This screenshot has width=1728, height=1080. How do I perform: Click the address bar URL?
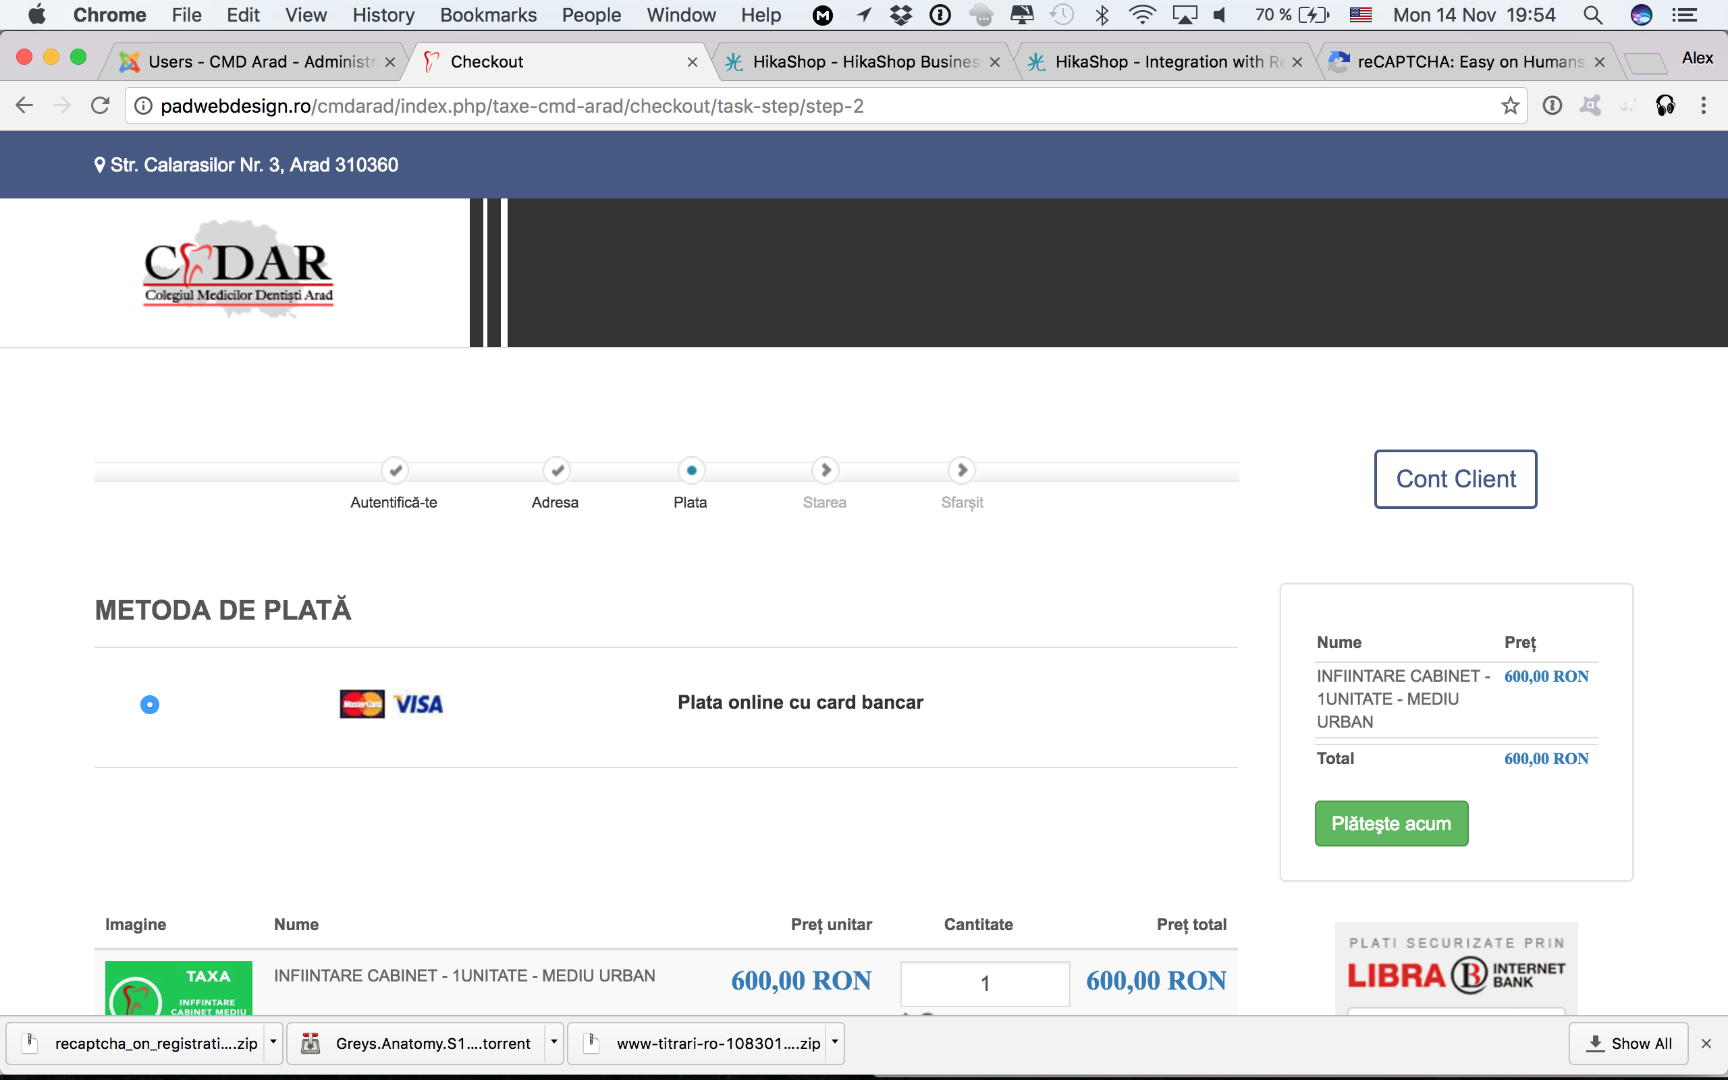tap(512, 106)
